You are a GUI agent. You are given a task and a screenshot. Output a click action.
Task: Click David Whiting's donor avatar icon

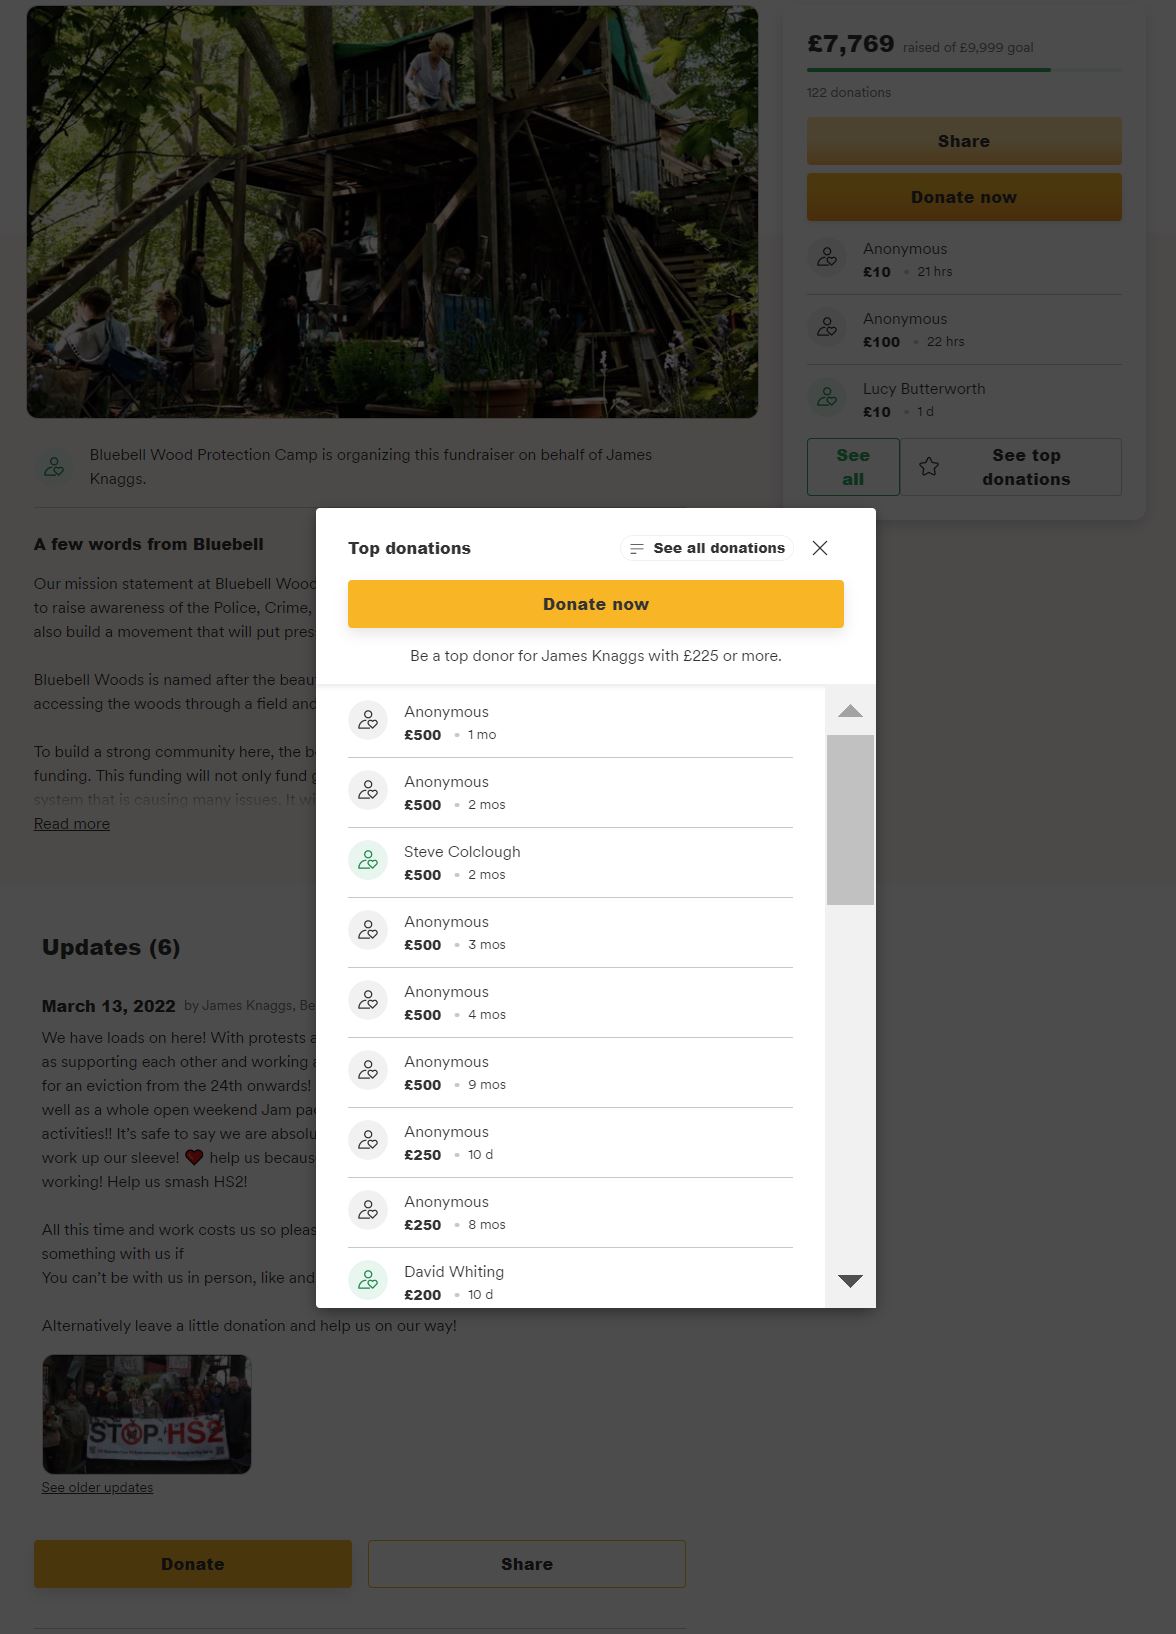pos(368,1280)
